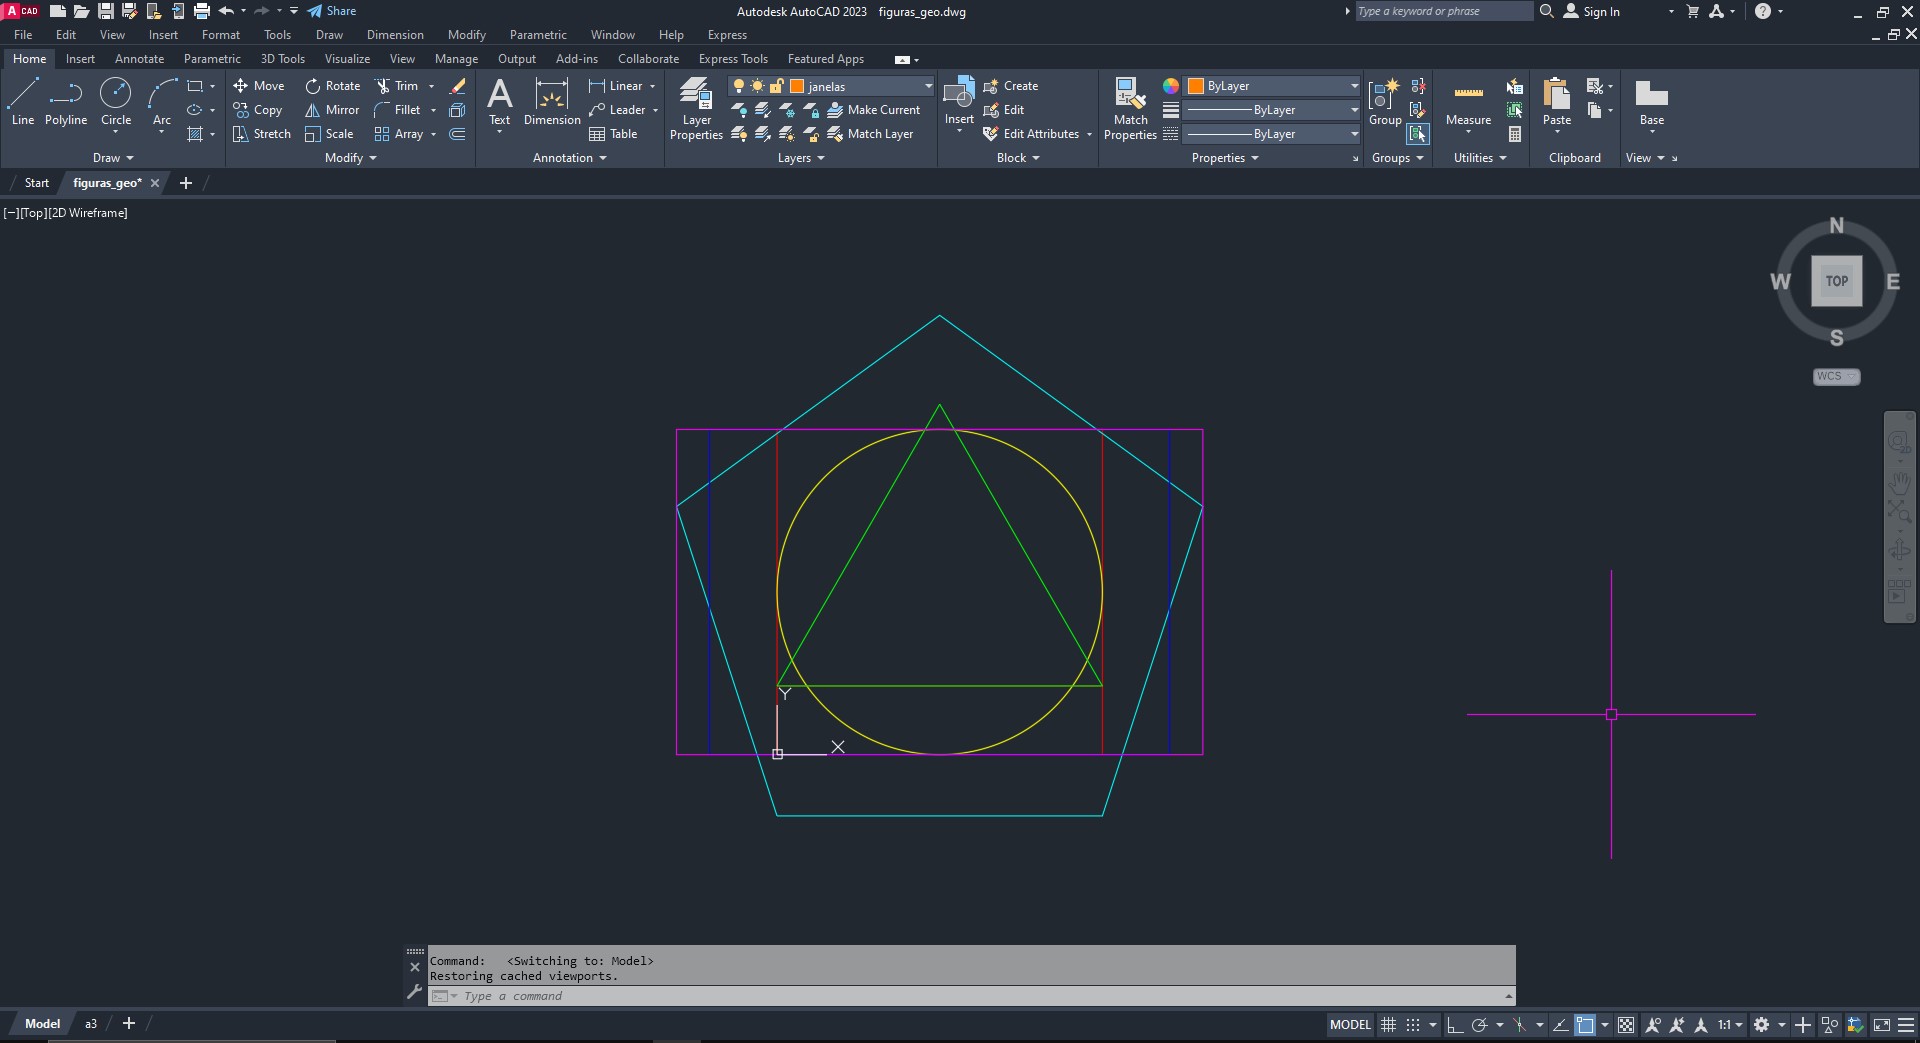Viewport: 1920px width, 1043px height.
Task: Toggle Ortho mode in the status bar
Action: click(x=1455, y=1025)
